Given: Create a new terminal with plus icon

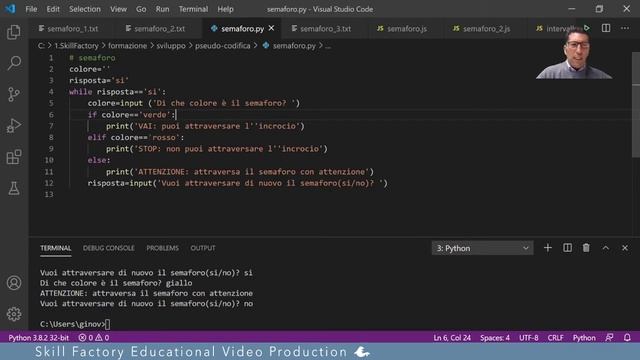Looking at the screenshot, I should click(548, 248).
